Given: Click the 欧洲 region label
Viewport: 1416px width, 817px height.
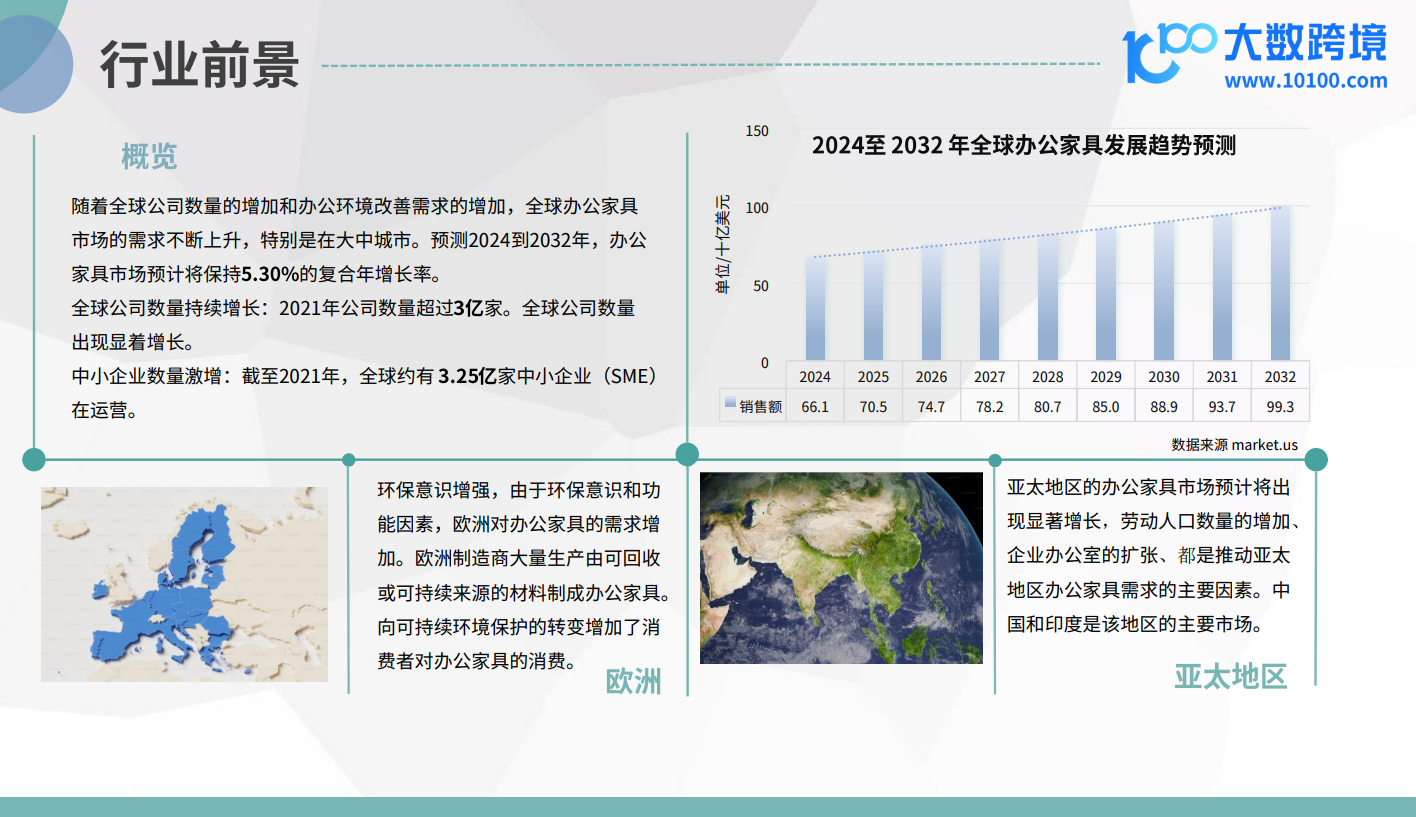Looking at the screenshot, I should click(633, 681).
